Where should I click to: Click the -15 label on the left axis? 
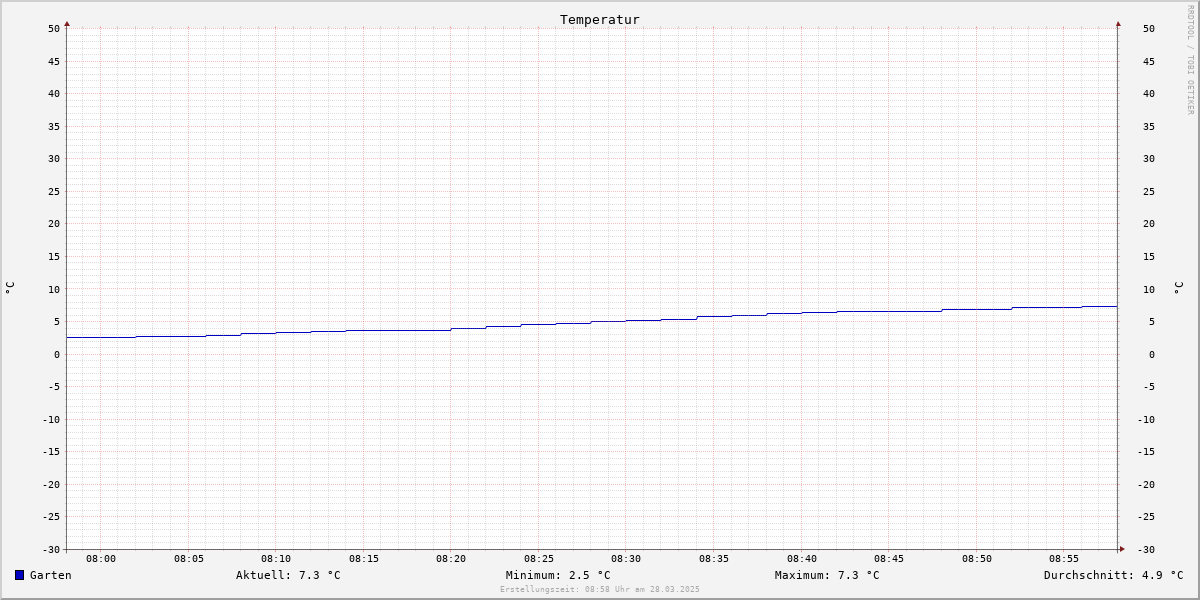[x=51, y=451]
